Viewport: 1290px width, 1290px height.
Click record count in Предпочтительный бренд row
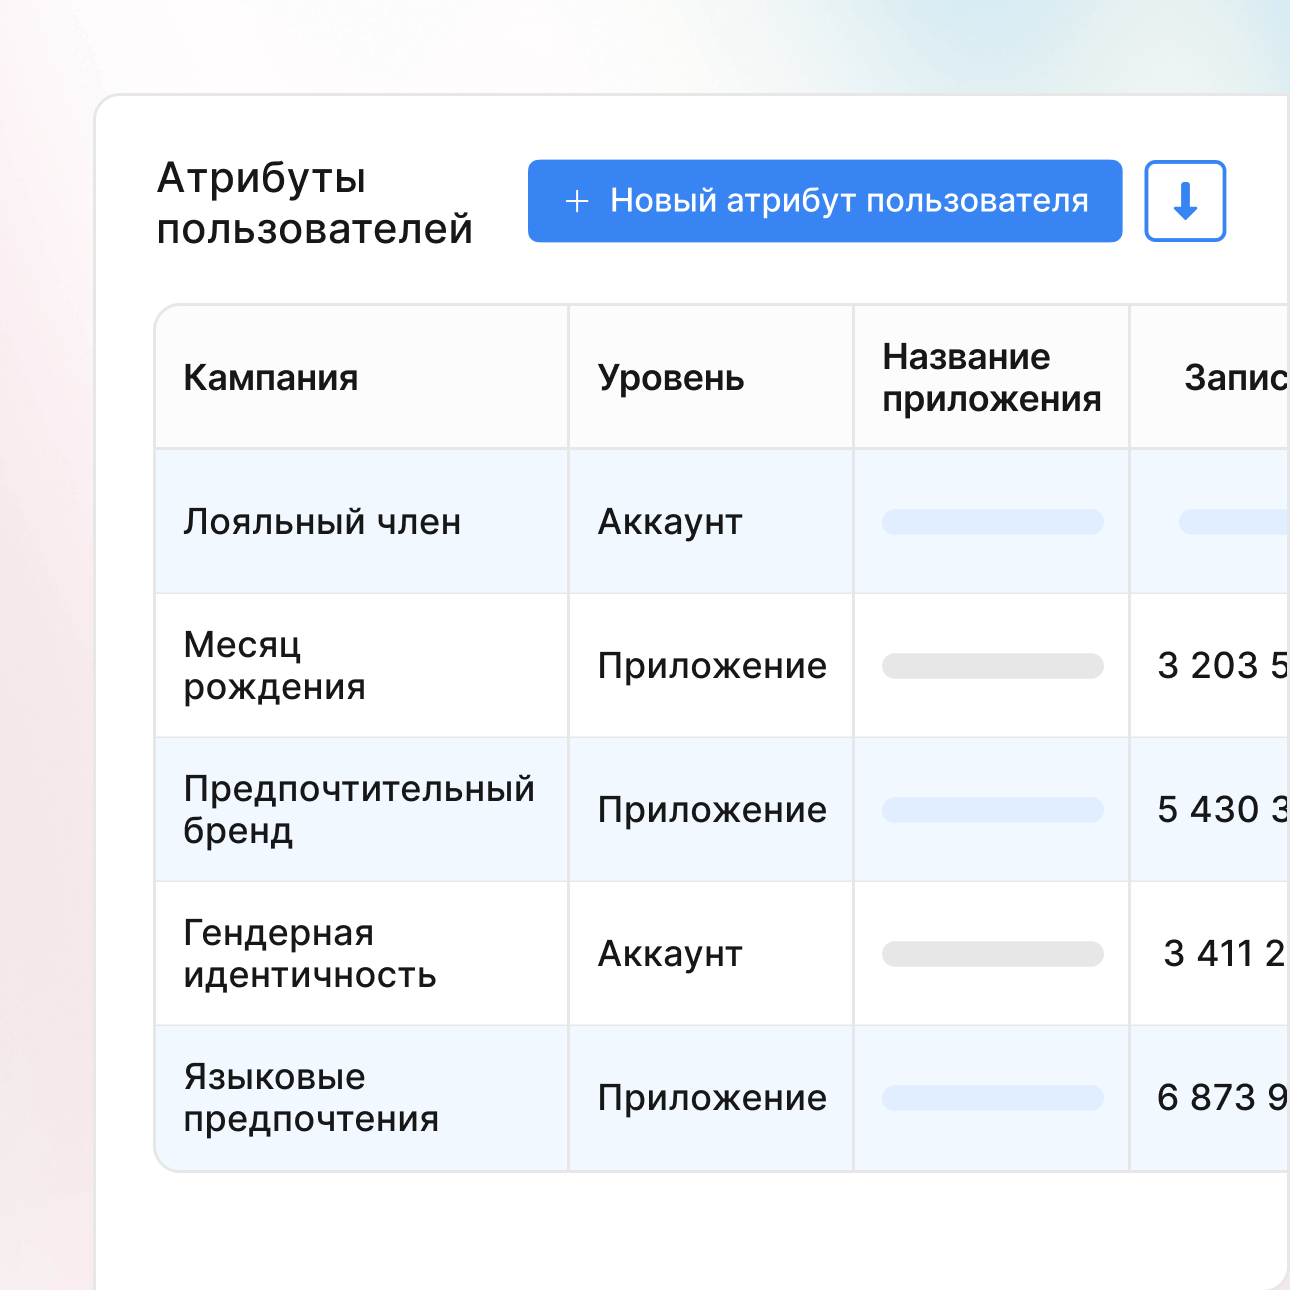(x=1222, y=810)
